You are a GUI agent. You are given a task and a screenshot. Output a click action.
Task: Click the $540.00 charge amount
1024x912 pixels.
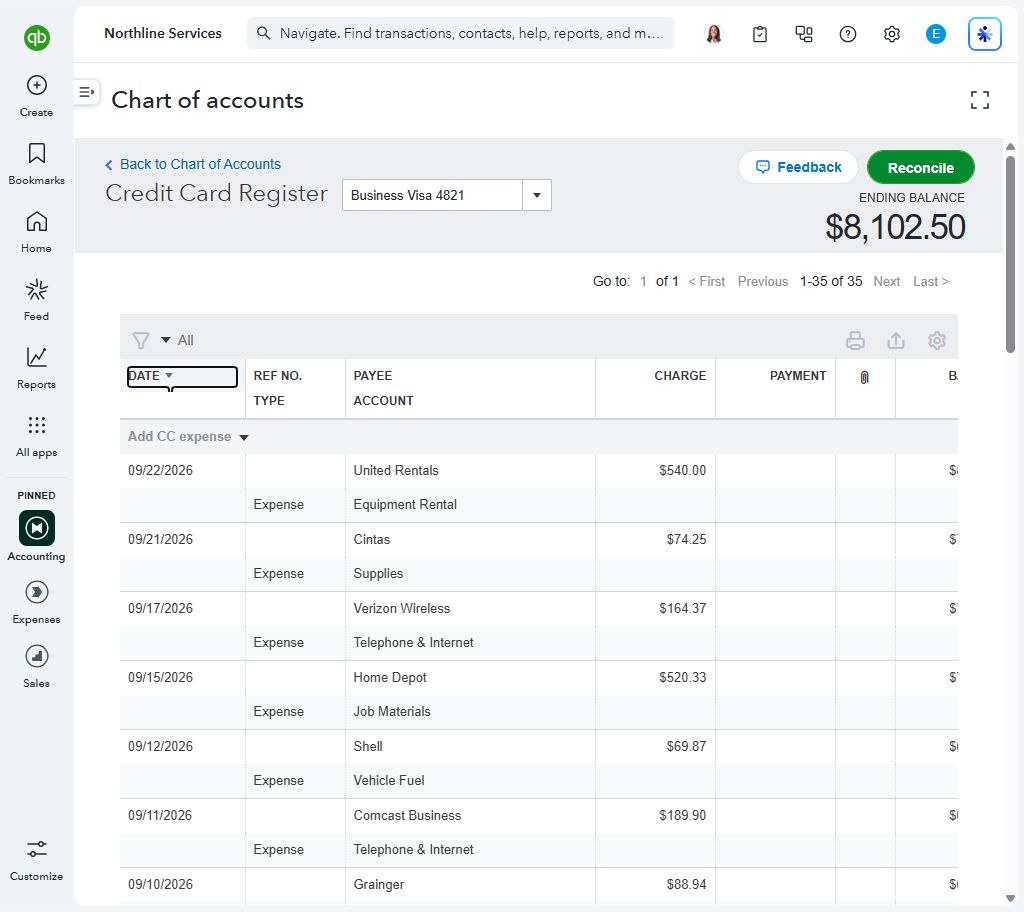tap(682, 470)
